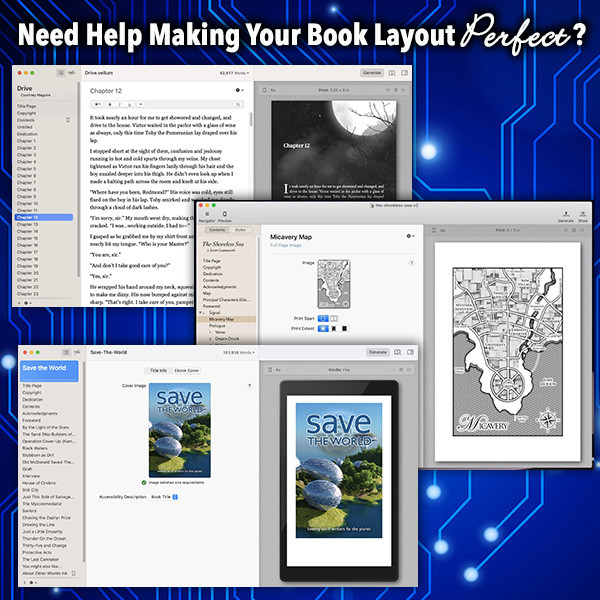
Task: Click the Store icon in the Shoreless Sea toolbar
Action: (583, 212)
